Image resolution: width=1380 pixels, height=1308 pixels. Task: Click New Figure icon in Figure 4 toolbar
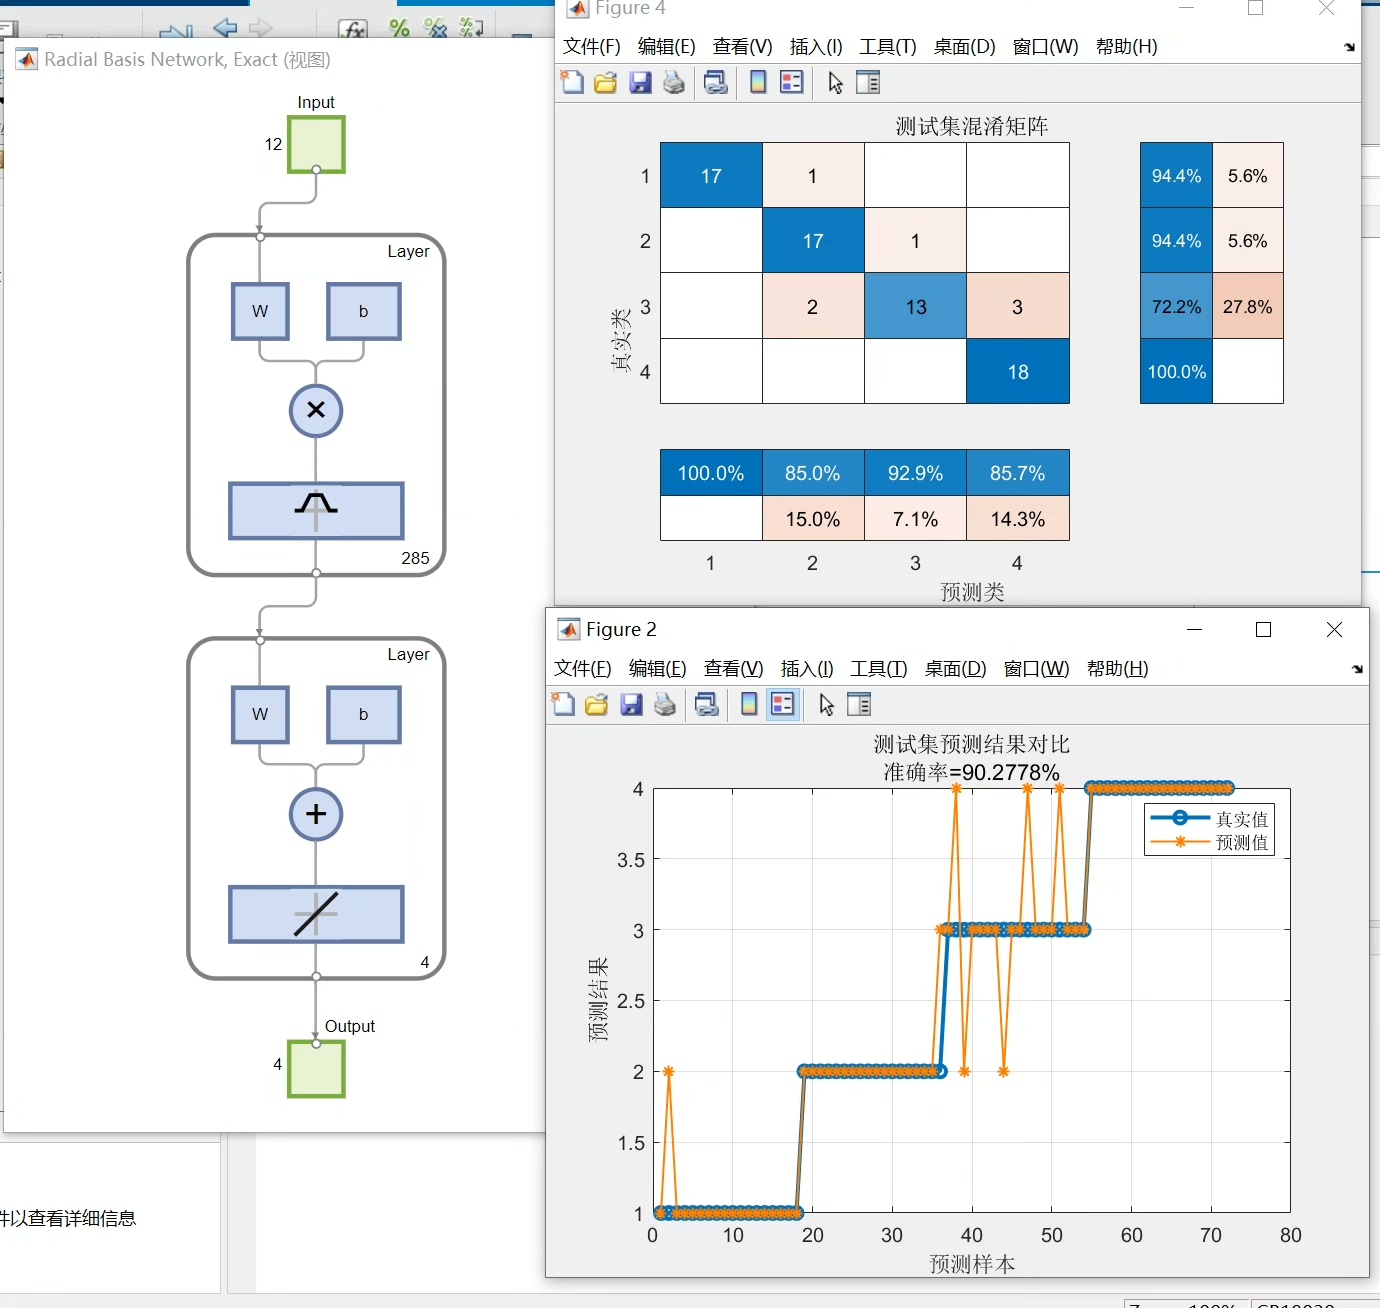[572, 83]
